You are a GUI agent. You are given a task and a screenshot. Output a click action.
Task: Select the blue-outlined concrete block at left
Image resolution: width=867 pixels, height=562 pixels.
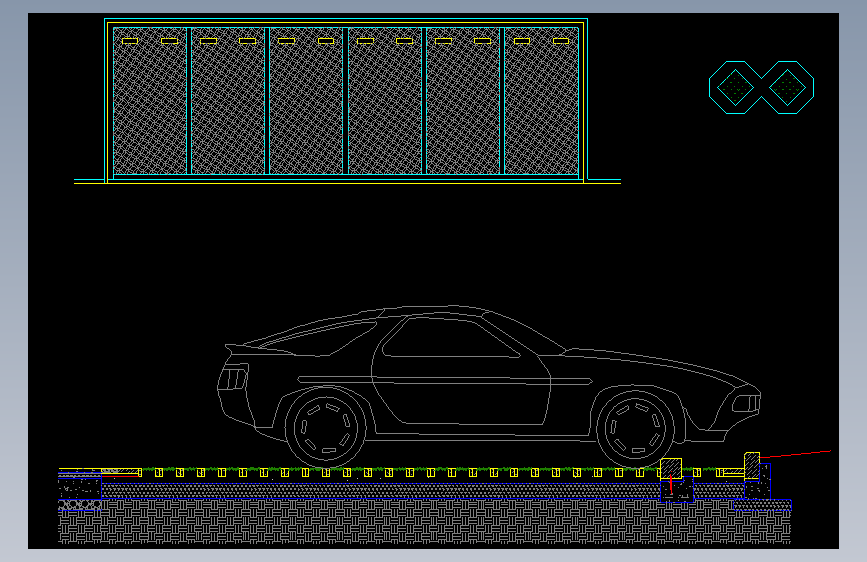coord(80,488)
